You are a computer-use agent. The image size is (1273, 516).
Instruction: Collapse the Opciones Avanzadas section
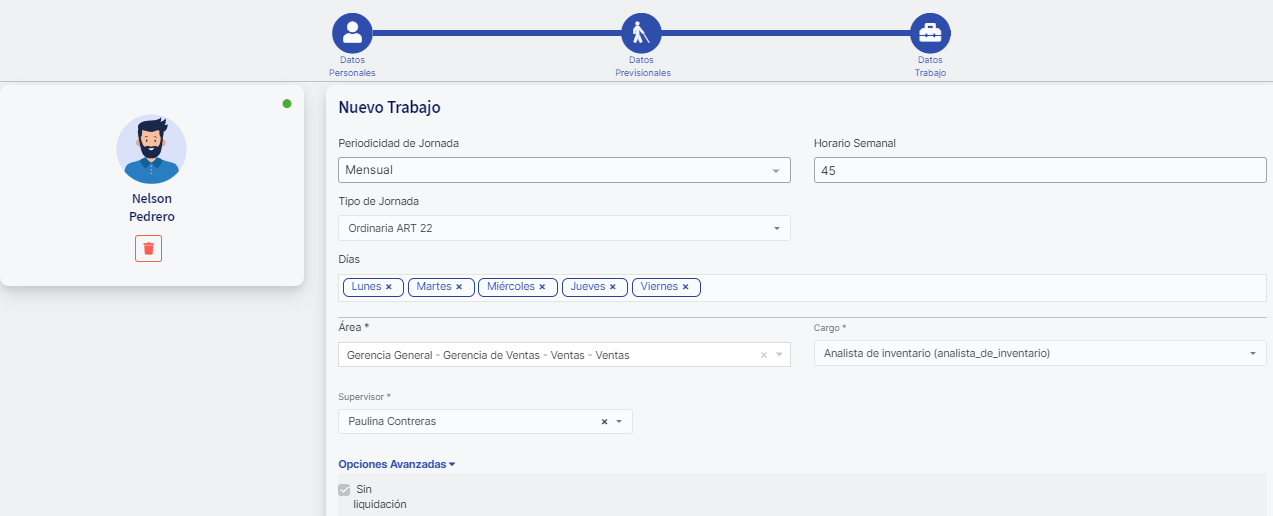tap(397, 464)
